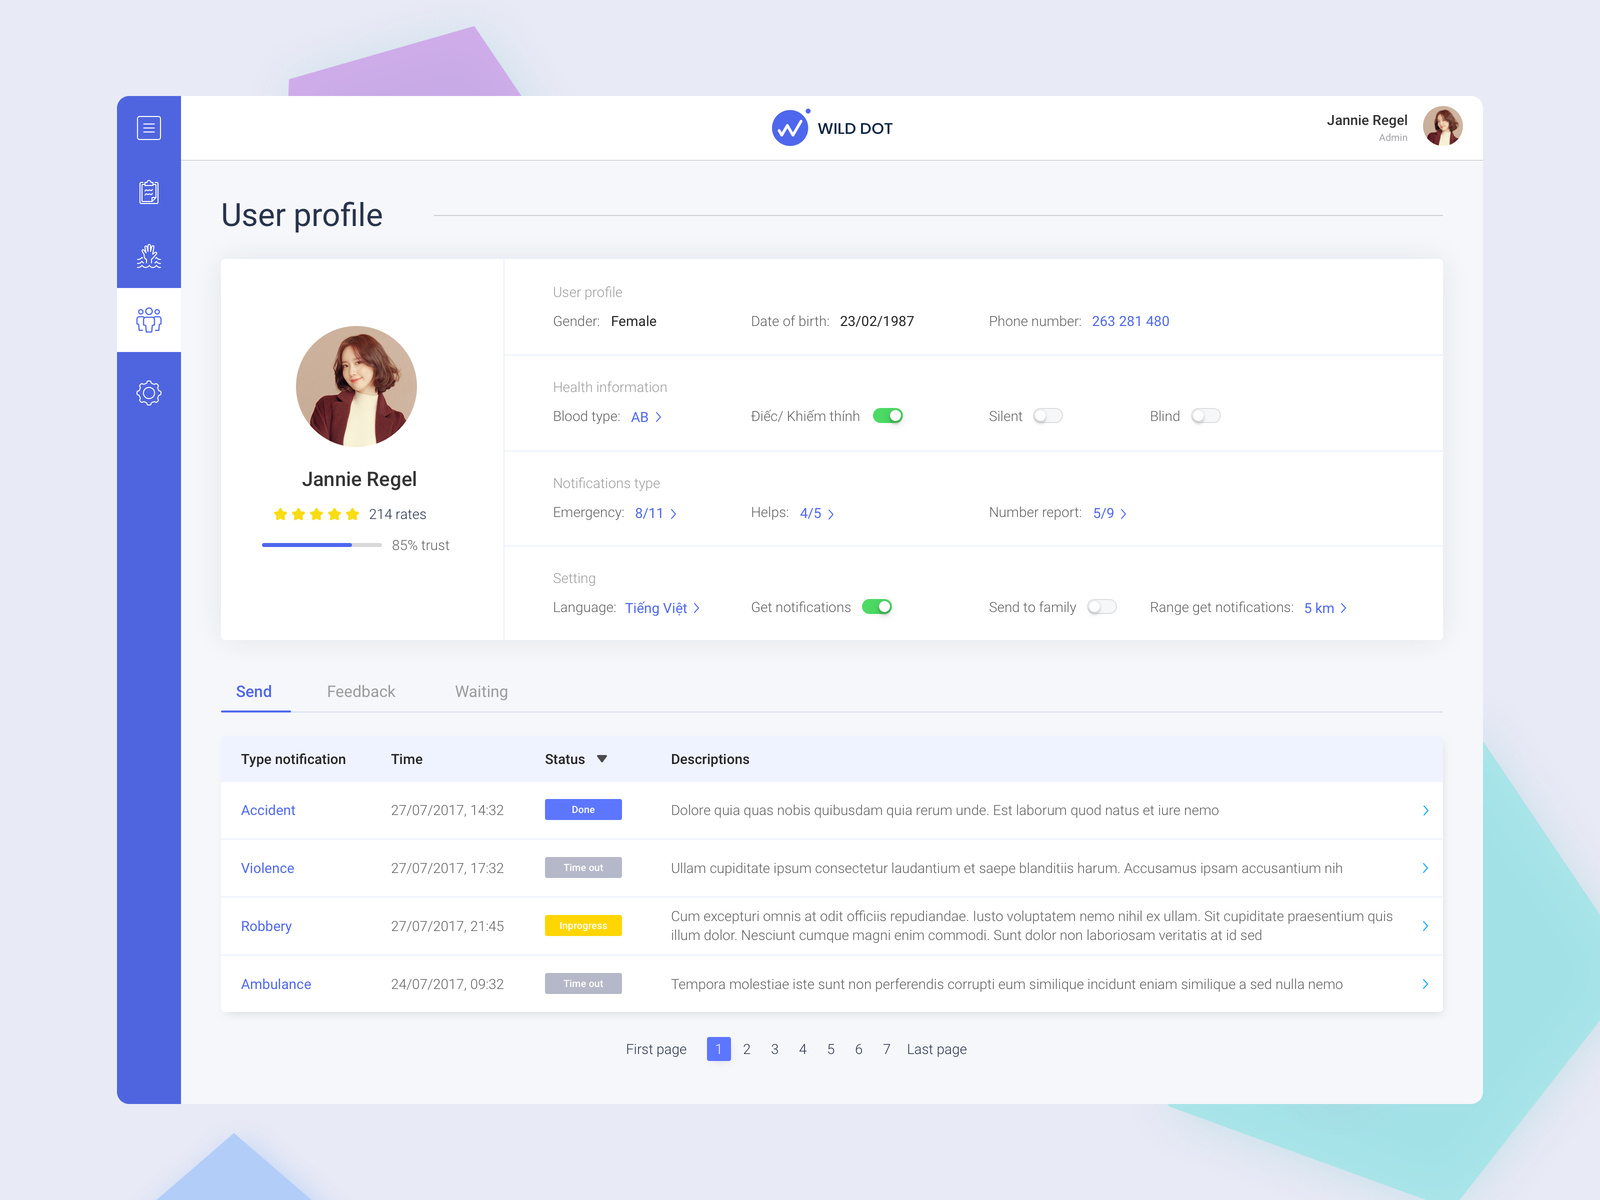Screen dimensions: 1600x1200
Task: Expand blood type AB details
Action: tap(646, 417)
